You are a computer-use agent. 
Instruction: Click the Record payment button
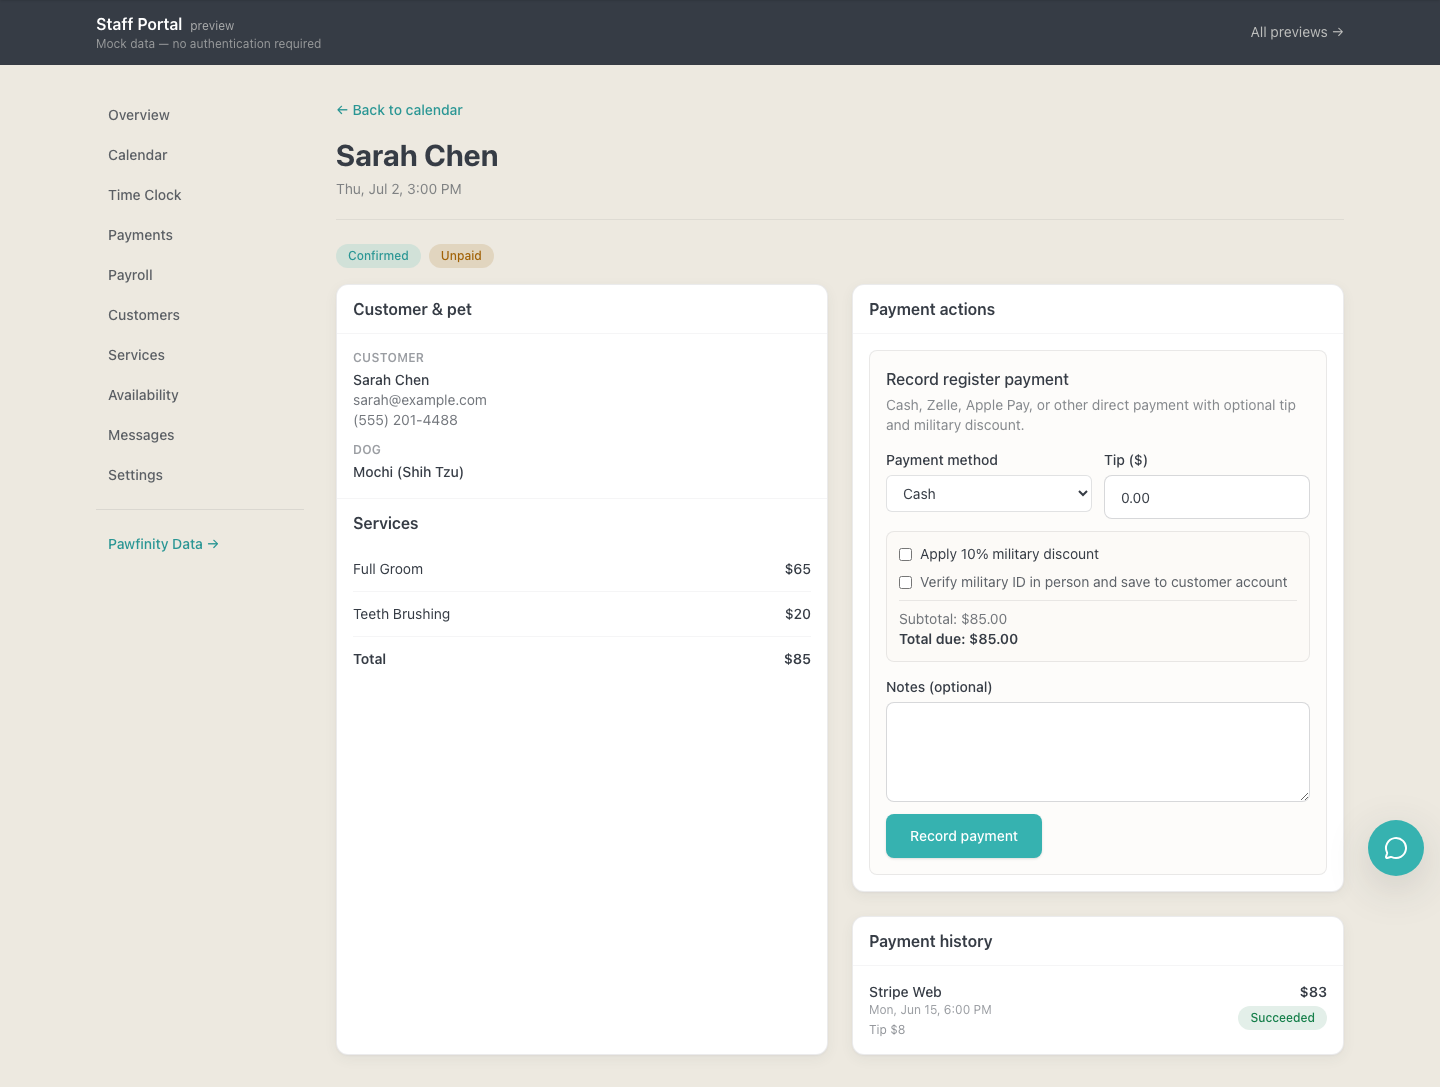click(x=963, y=836)
